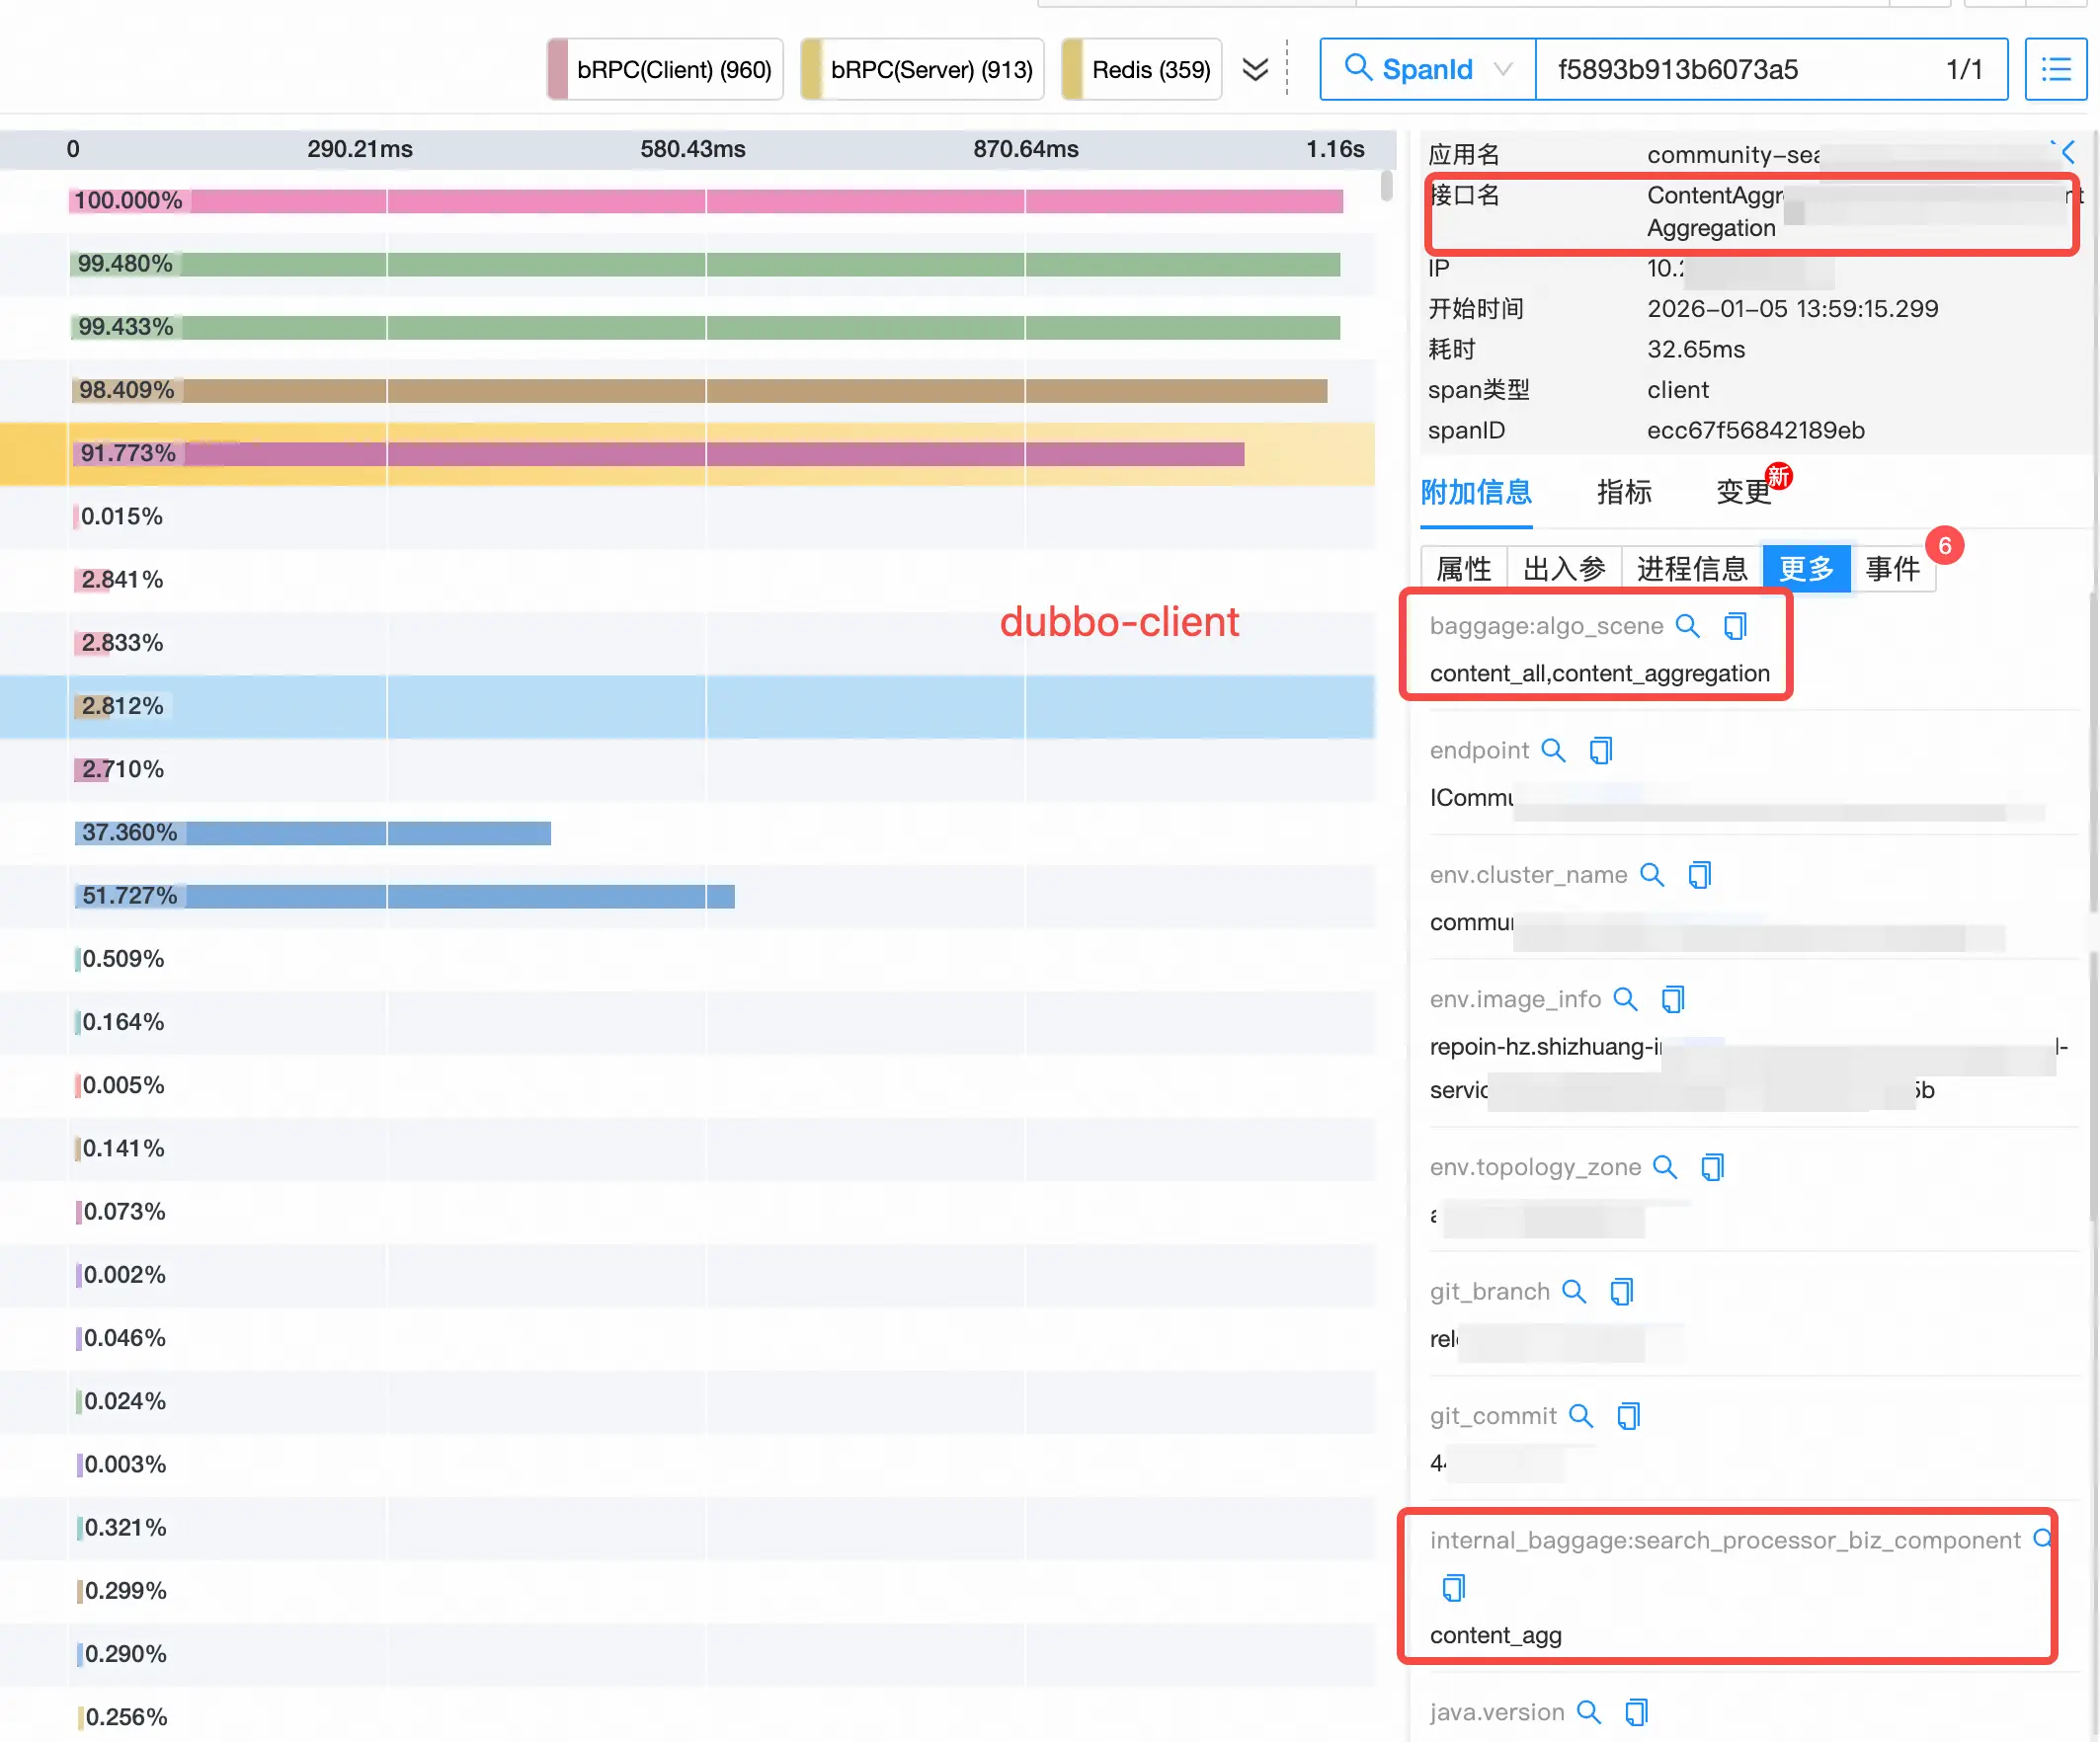
Task: Expand more span type filters with double chevron
Action: coord(1255,69)
